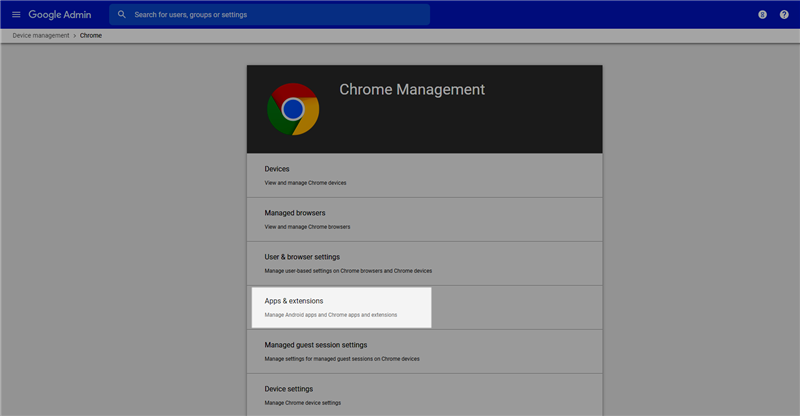This screenshot has height=416, width=800.
Task: Click 'Manage user-based settings on Chrome browsers' text
Action: [x=348, y=271]
